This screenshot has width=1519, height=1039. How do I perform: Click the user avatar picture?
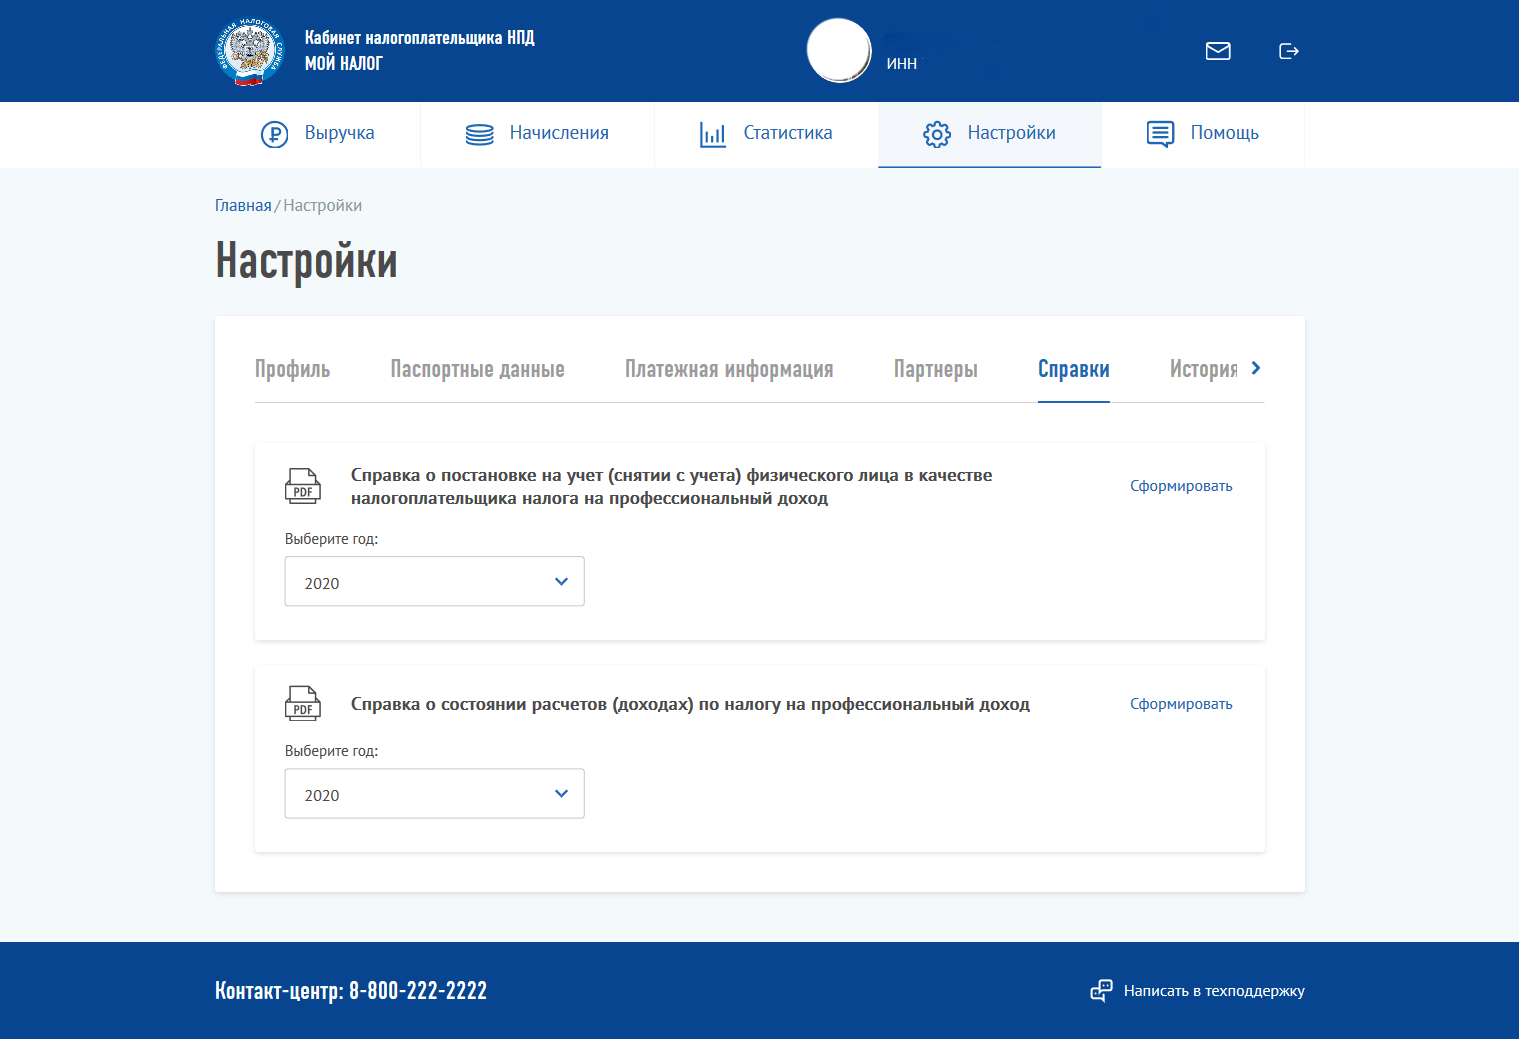pyautogui.click(x=839, y=51)
